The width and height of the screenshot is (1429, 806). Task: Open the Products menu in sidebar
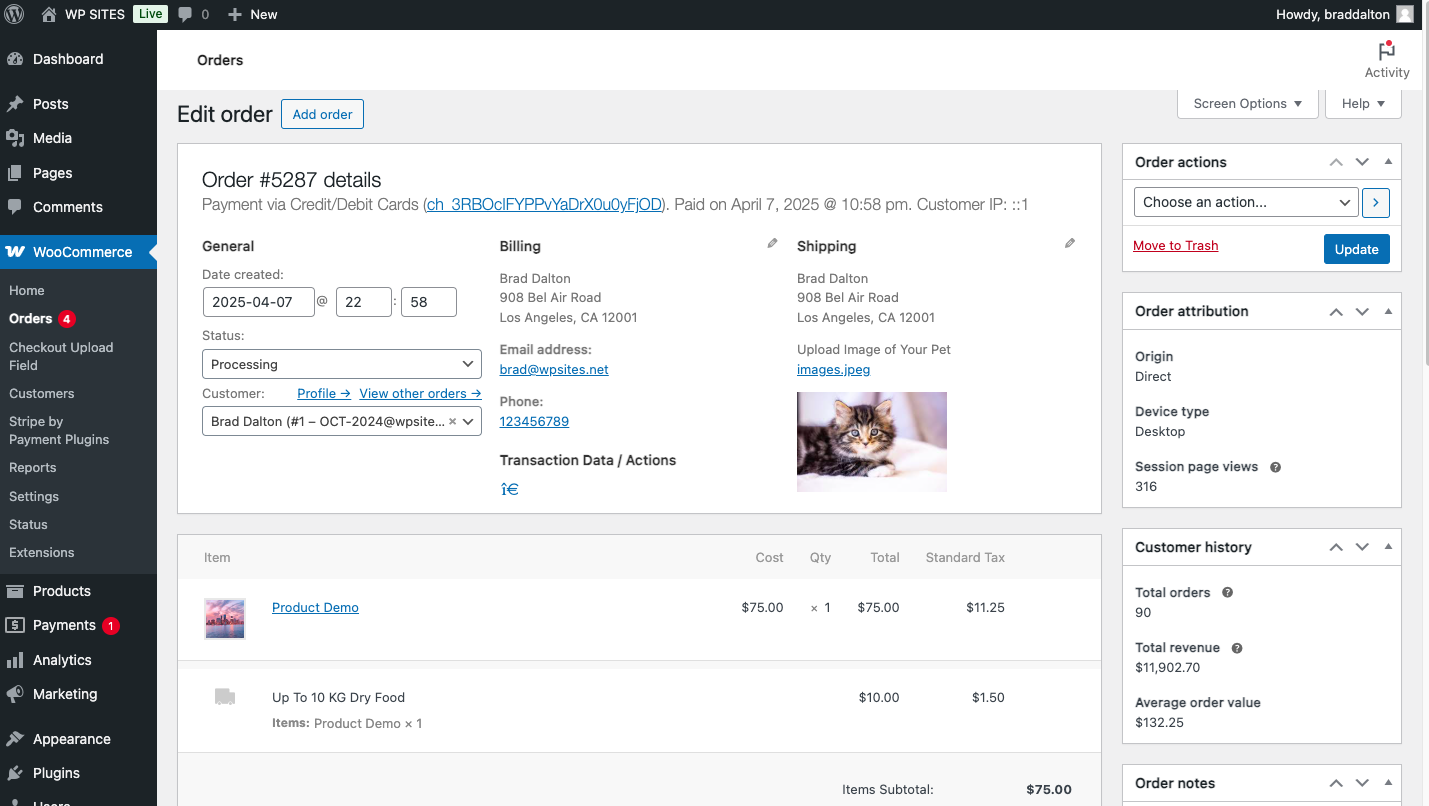pyautogui.click(x=61, y=591)
